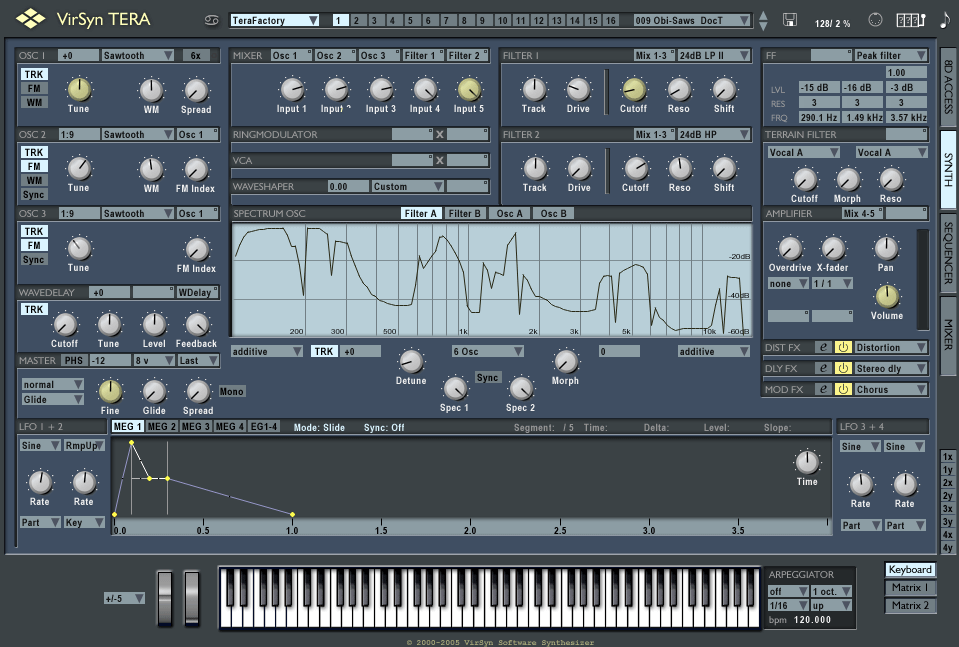Toggle the DLY FX power button
The height and width of the screenshot is (647, 959).
pos(843,368)
